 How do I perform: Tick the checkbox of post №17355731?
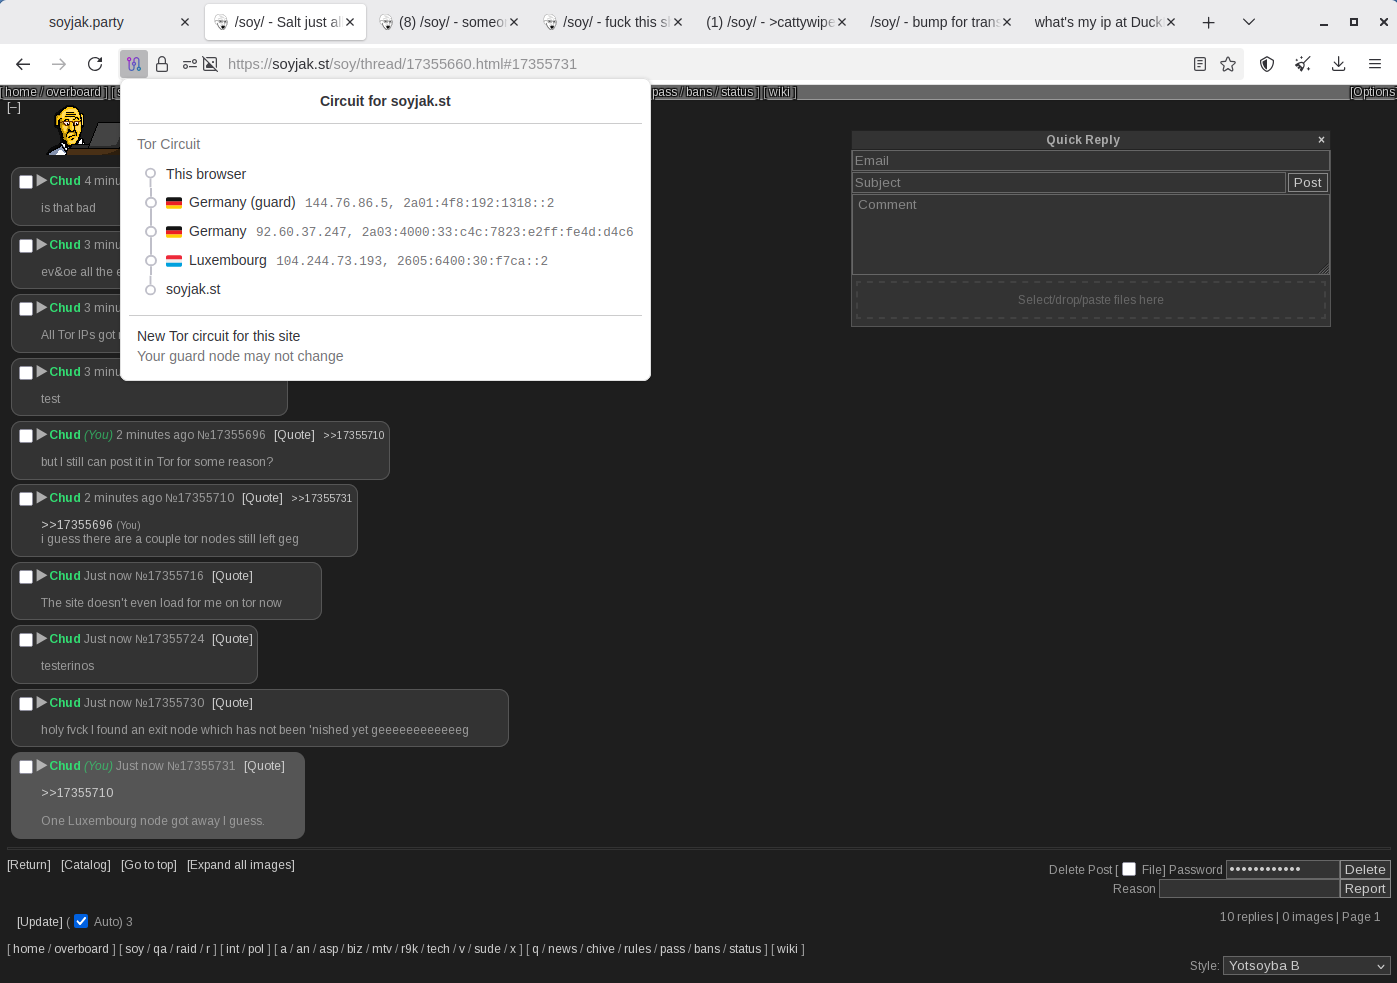tap(26, 767)
